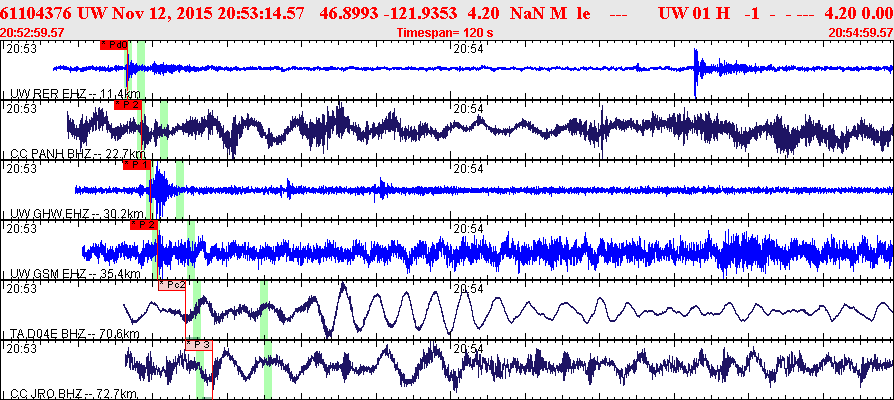Click the 20:54 time label on GSM trace
This screenshot has height=400, width=894.
click(x=469, y=228)
